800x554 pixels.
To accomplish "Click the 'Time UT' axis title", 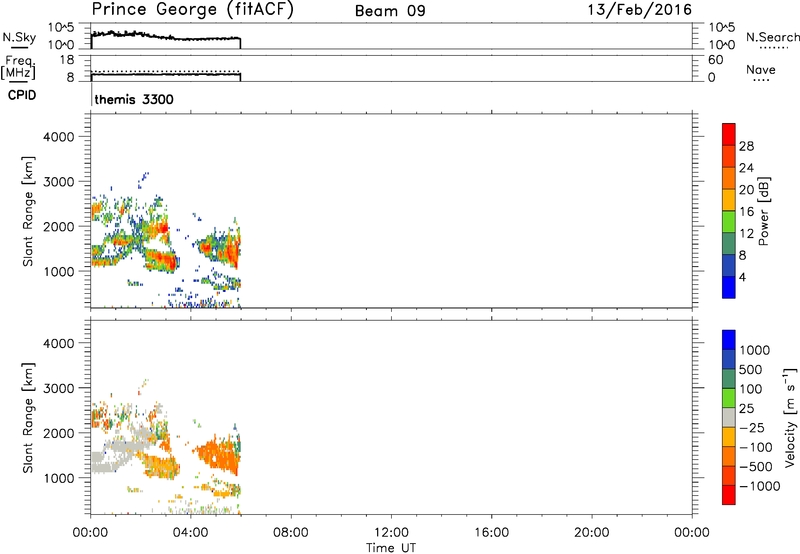I will (x=391, y=548).
